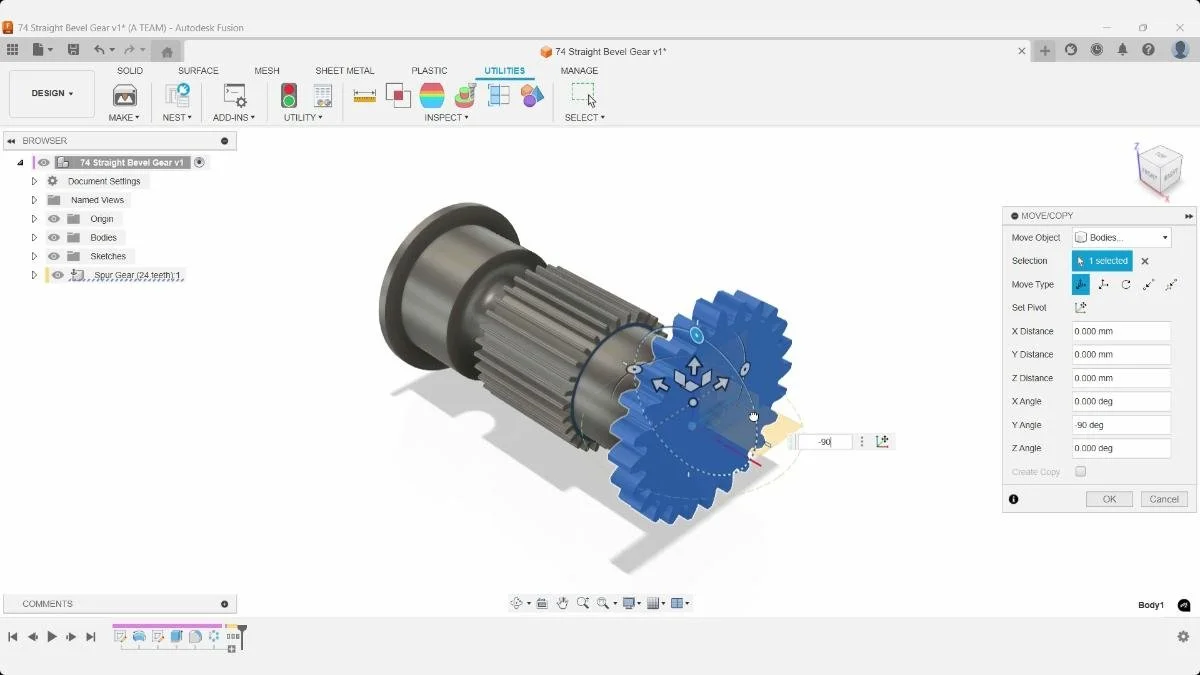This screenshot has height=675, width=1200.
Task: Open the Zebra Analysis striped icon
Action: 432,95
